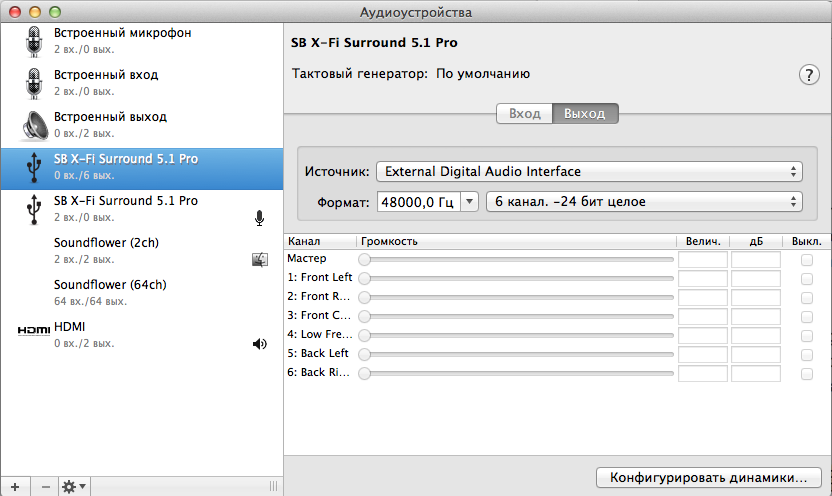The width and height of the screenshot is (832, 496).
Task: Click the Конфигурировать динамики button
Action: pos(709,477)
